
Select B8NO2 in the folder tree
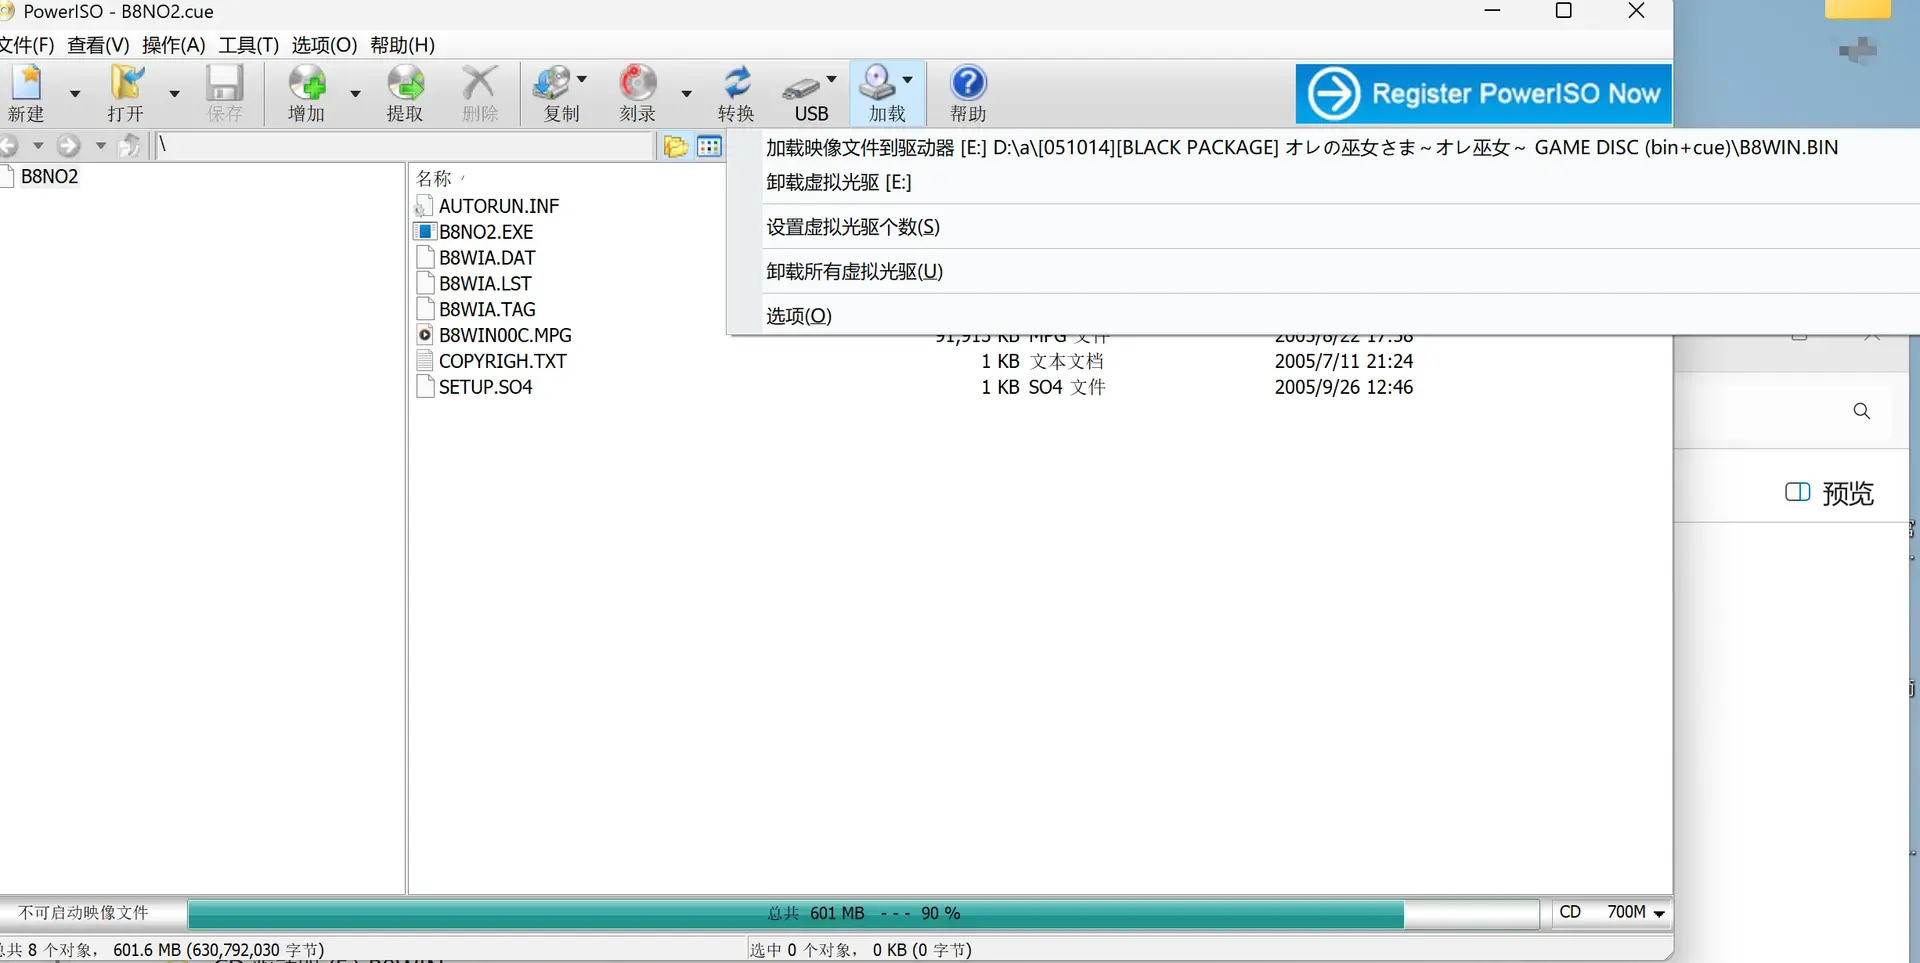click(x=49, y=177)
